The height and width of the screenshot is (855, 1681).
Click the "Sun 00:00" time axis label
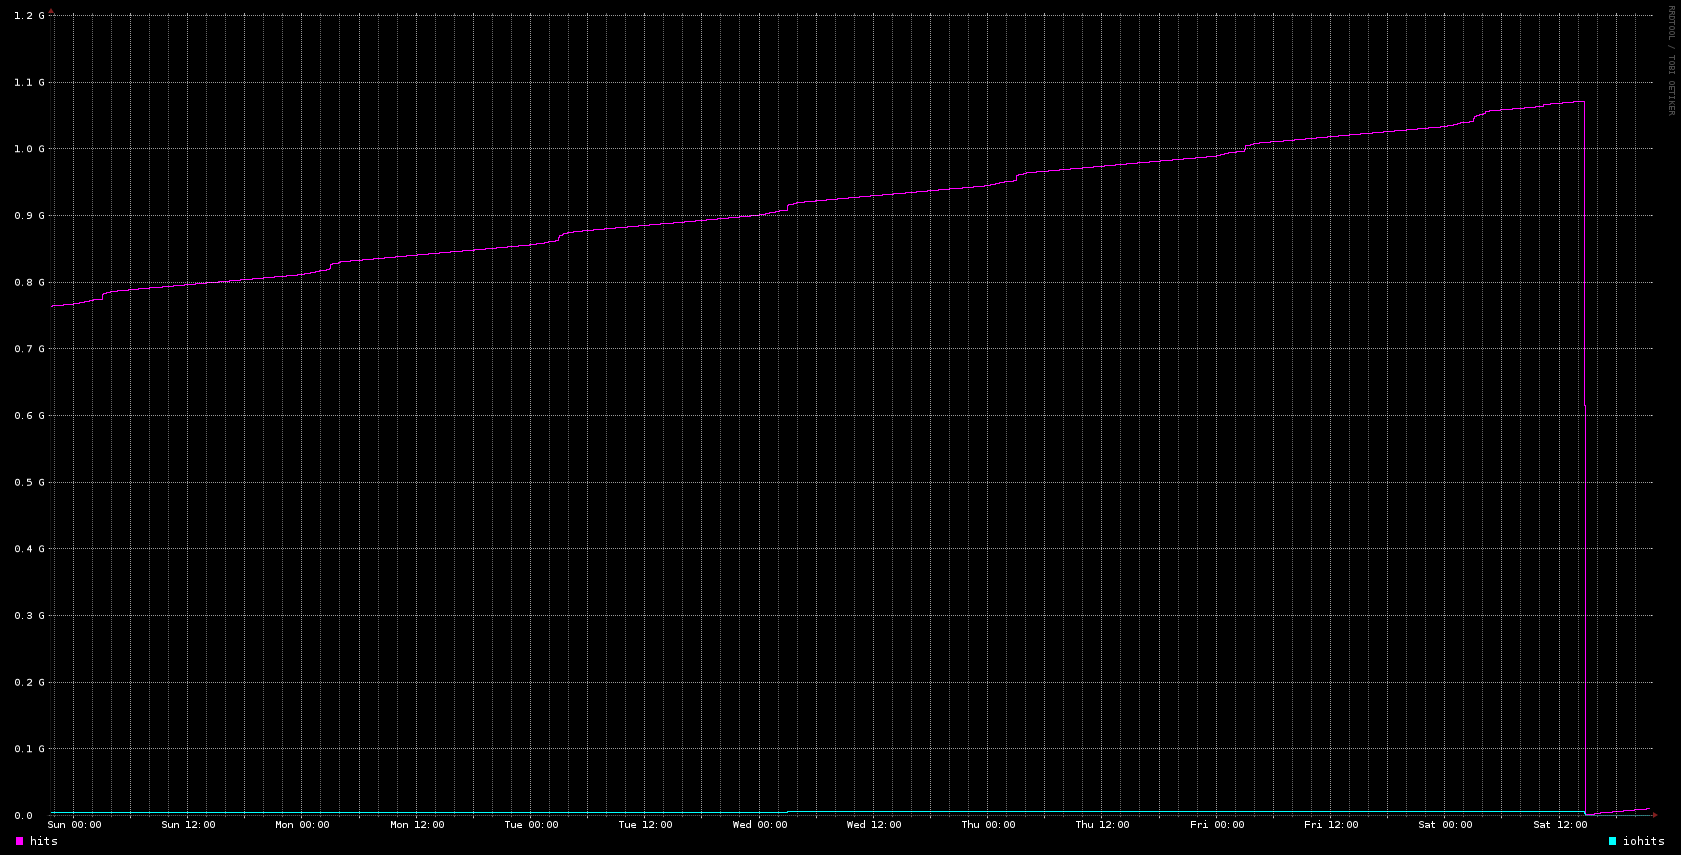[x=74, y=825]
